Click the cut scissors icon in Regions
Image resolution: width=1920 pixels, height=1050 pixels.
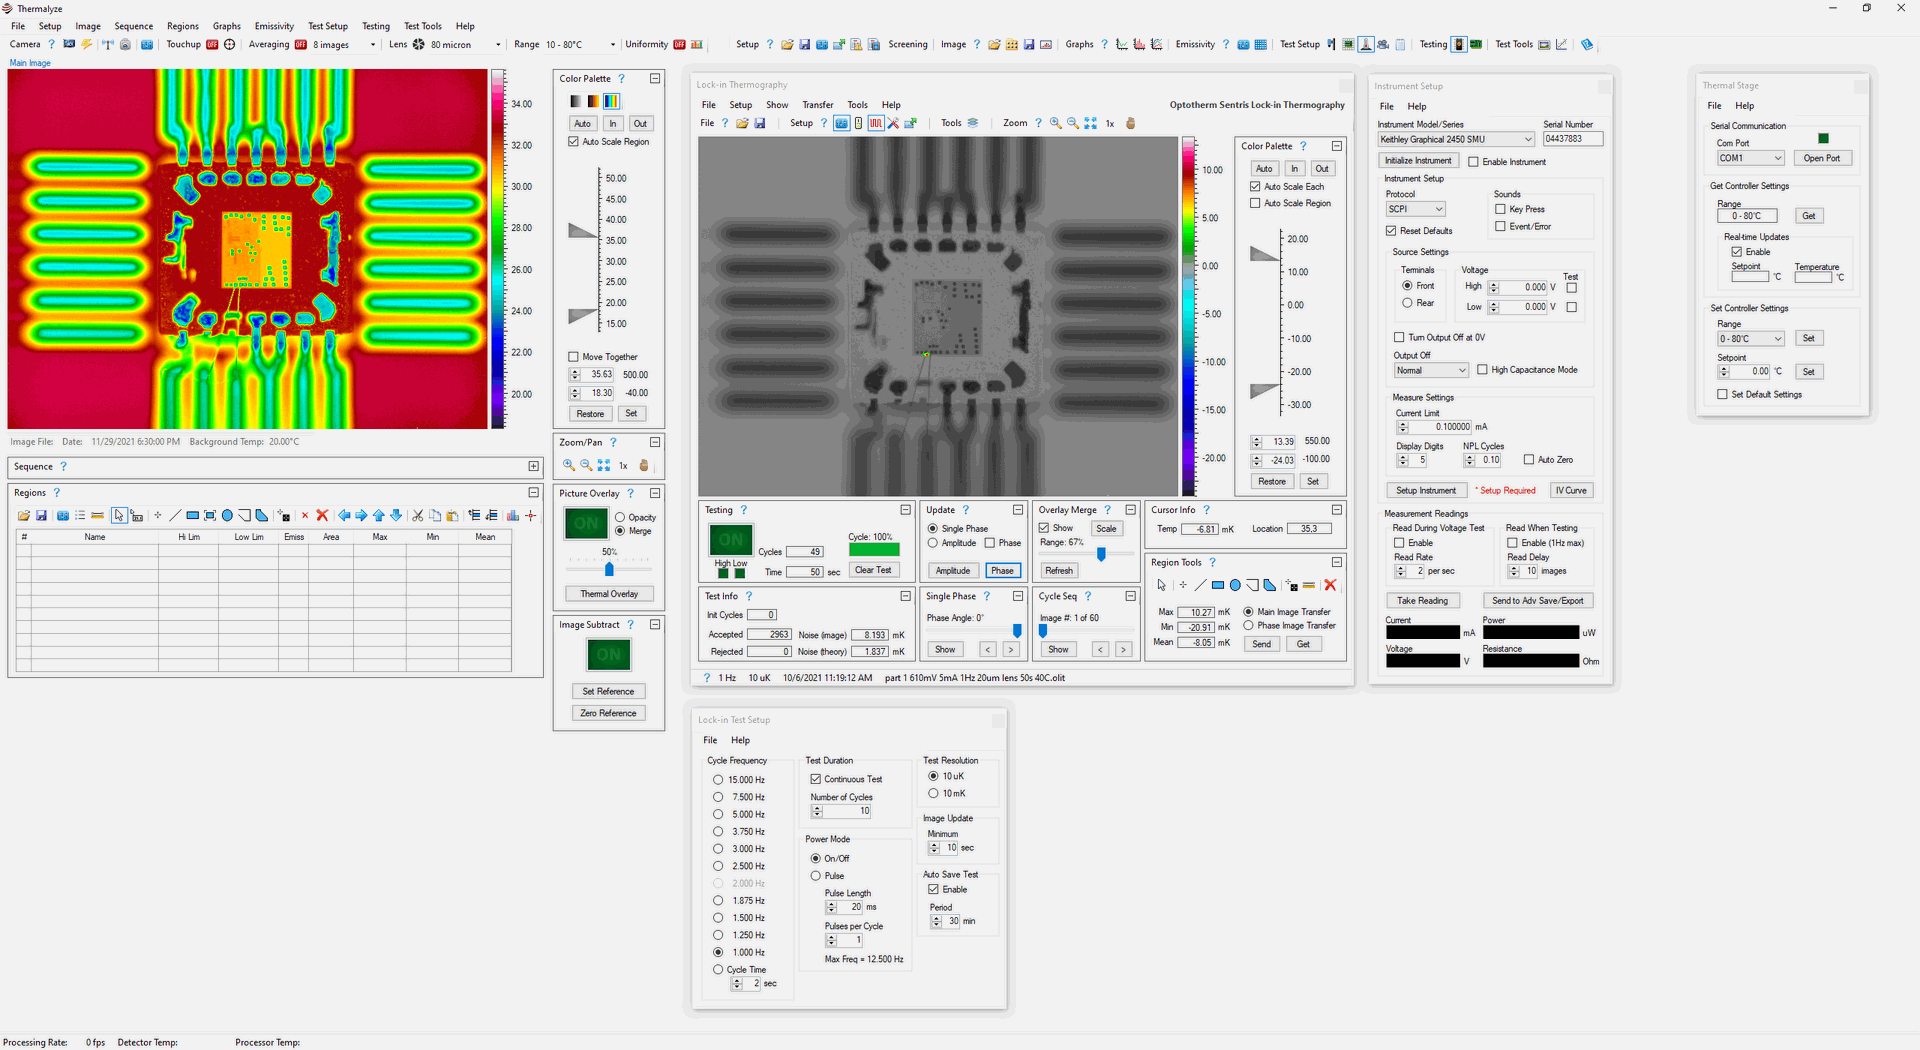(x=418, y=516)
